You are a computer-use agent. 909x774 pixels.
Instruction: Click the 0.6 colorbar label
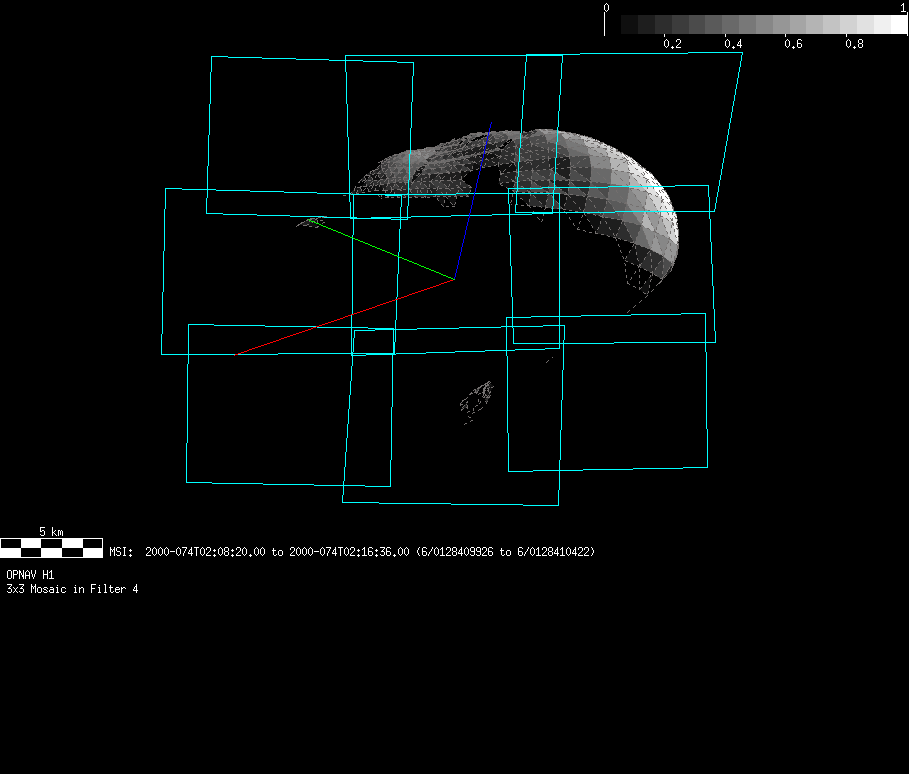pyautogui.click(x=793, y=44)
